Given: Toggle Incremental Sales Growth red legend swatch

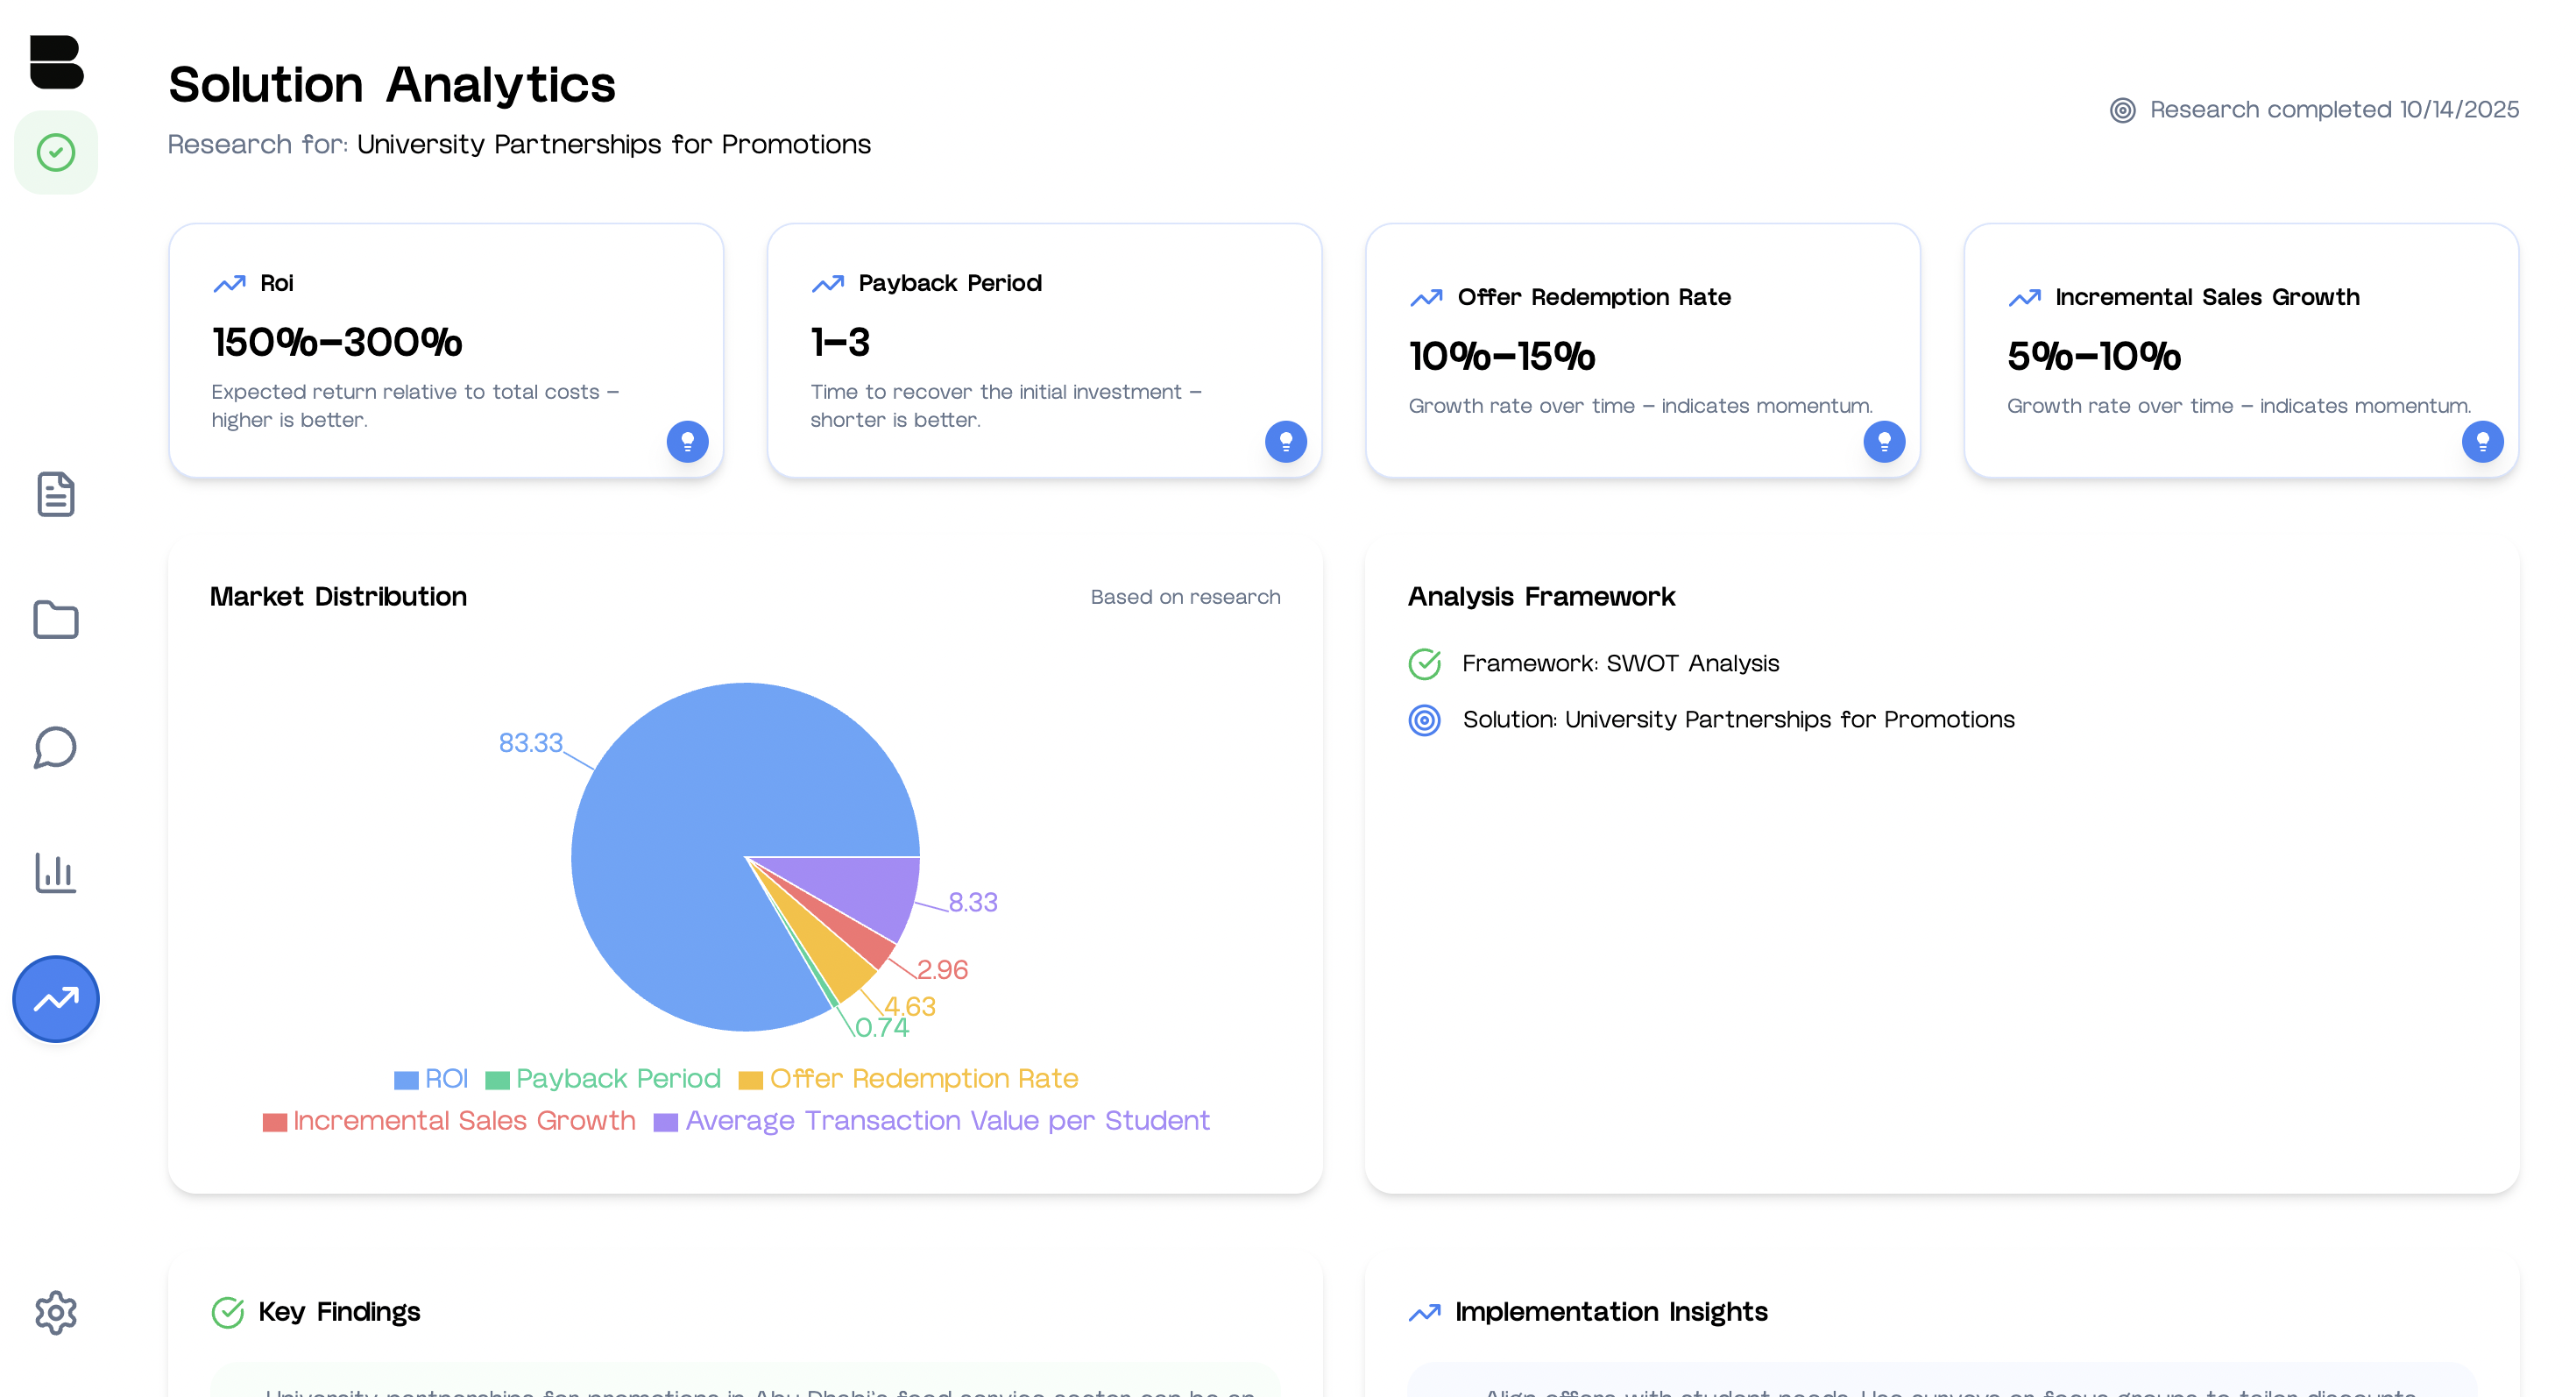Looking at the screenshot, I should click(x=275, y=1122).
